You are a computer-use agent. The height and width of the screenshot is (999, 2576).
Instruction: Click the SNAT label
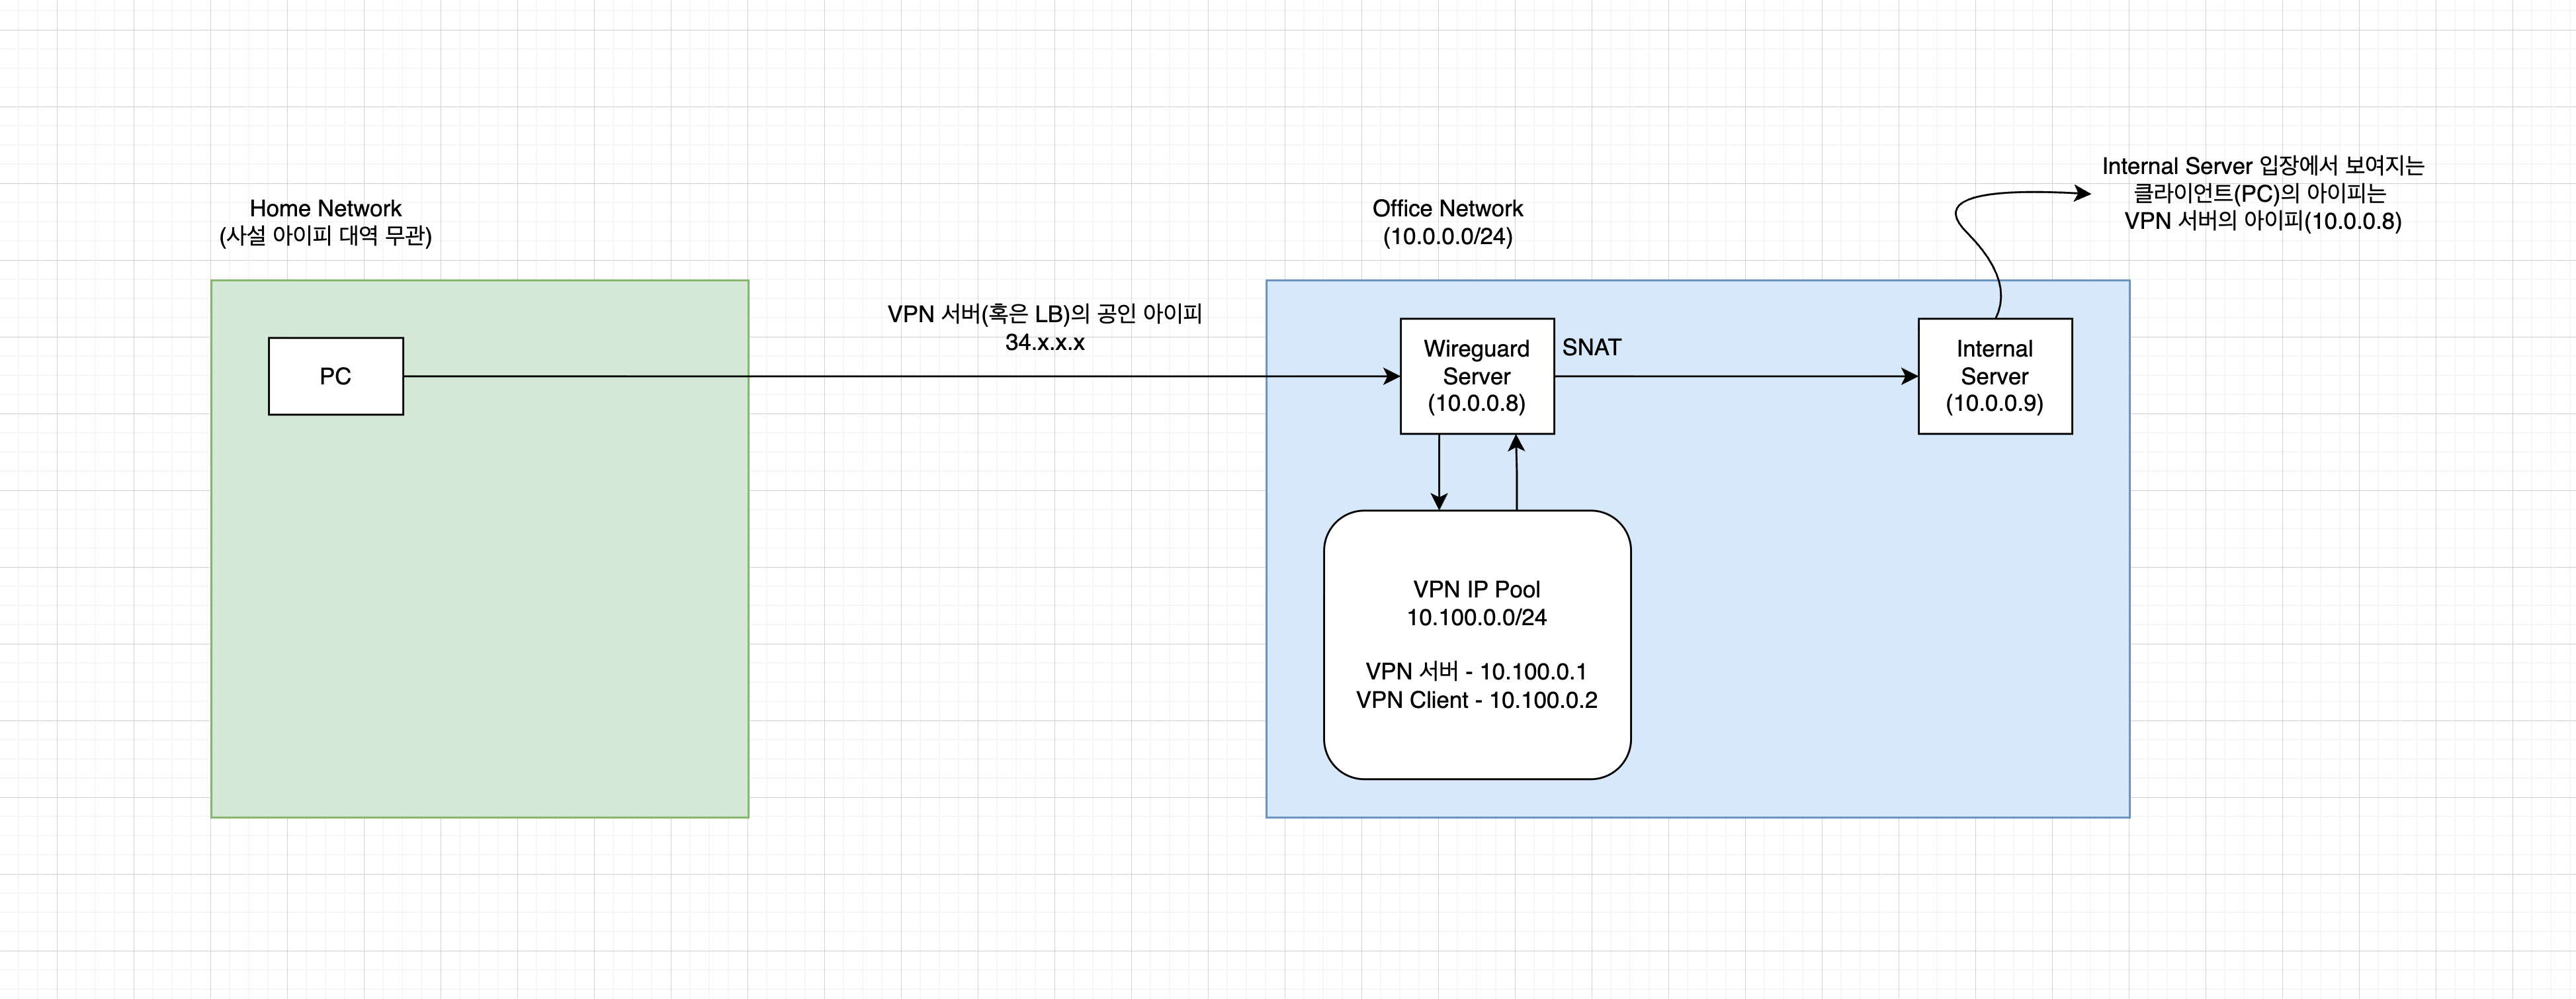(x=1591, y=347)
